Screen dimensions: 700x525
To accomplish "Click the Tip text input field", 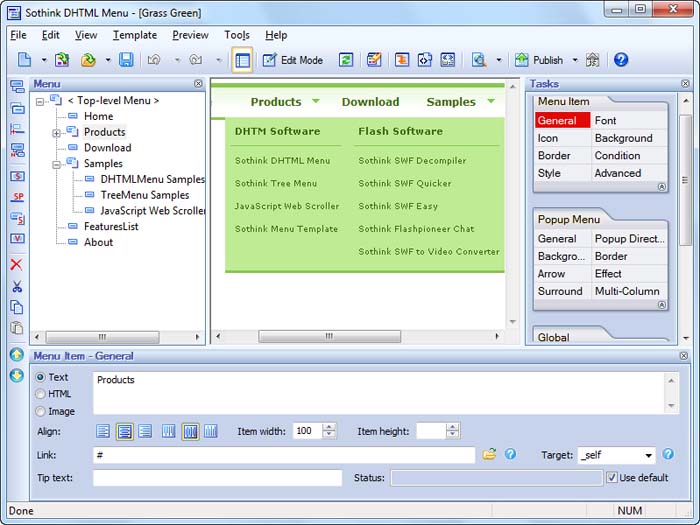I will tap(217, 478).
